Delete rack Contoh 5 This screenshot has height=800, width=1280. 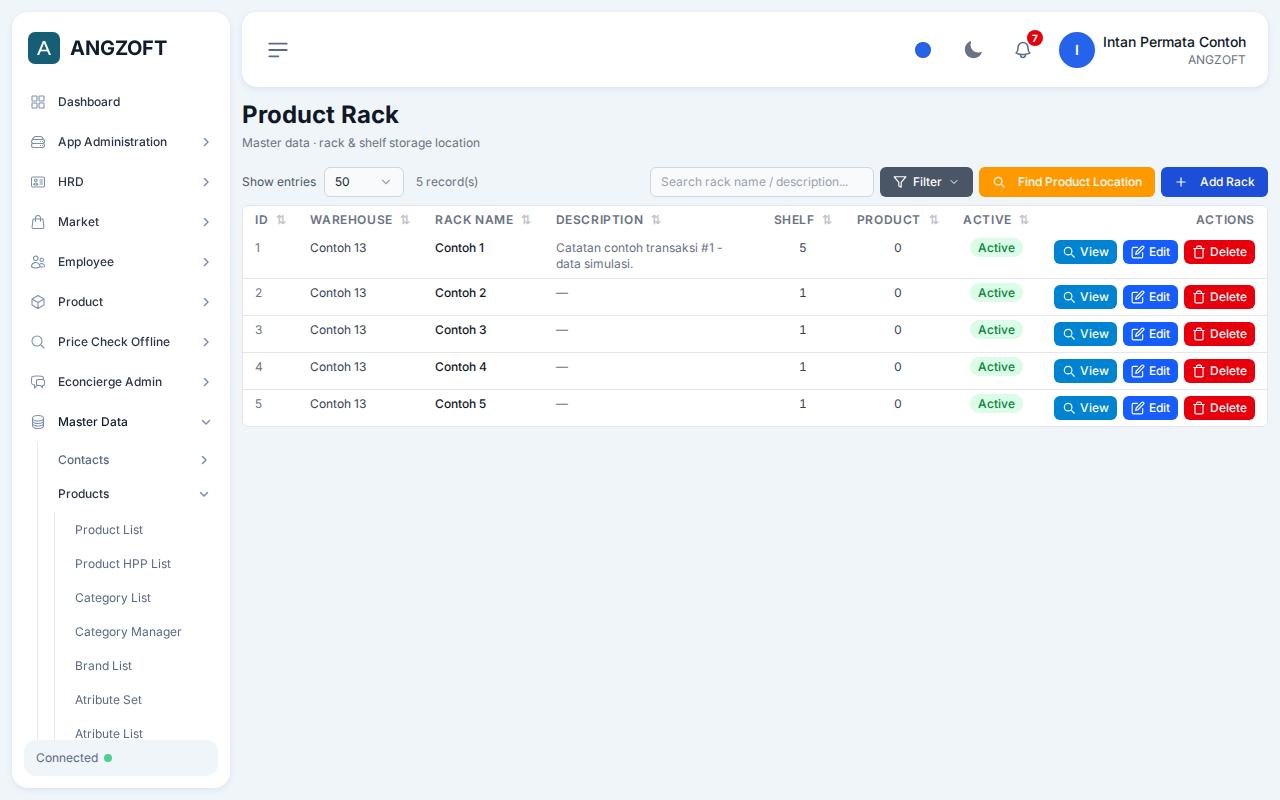pos(1219,408)
